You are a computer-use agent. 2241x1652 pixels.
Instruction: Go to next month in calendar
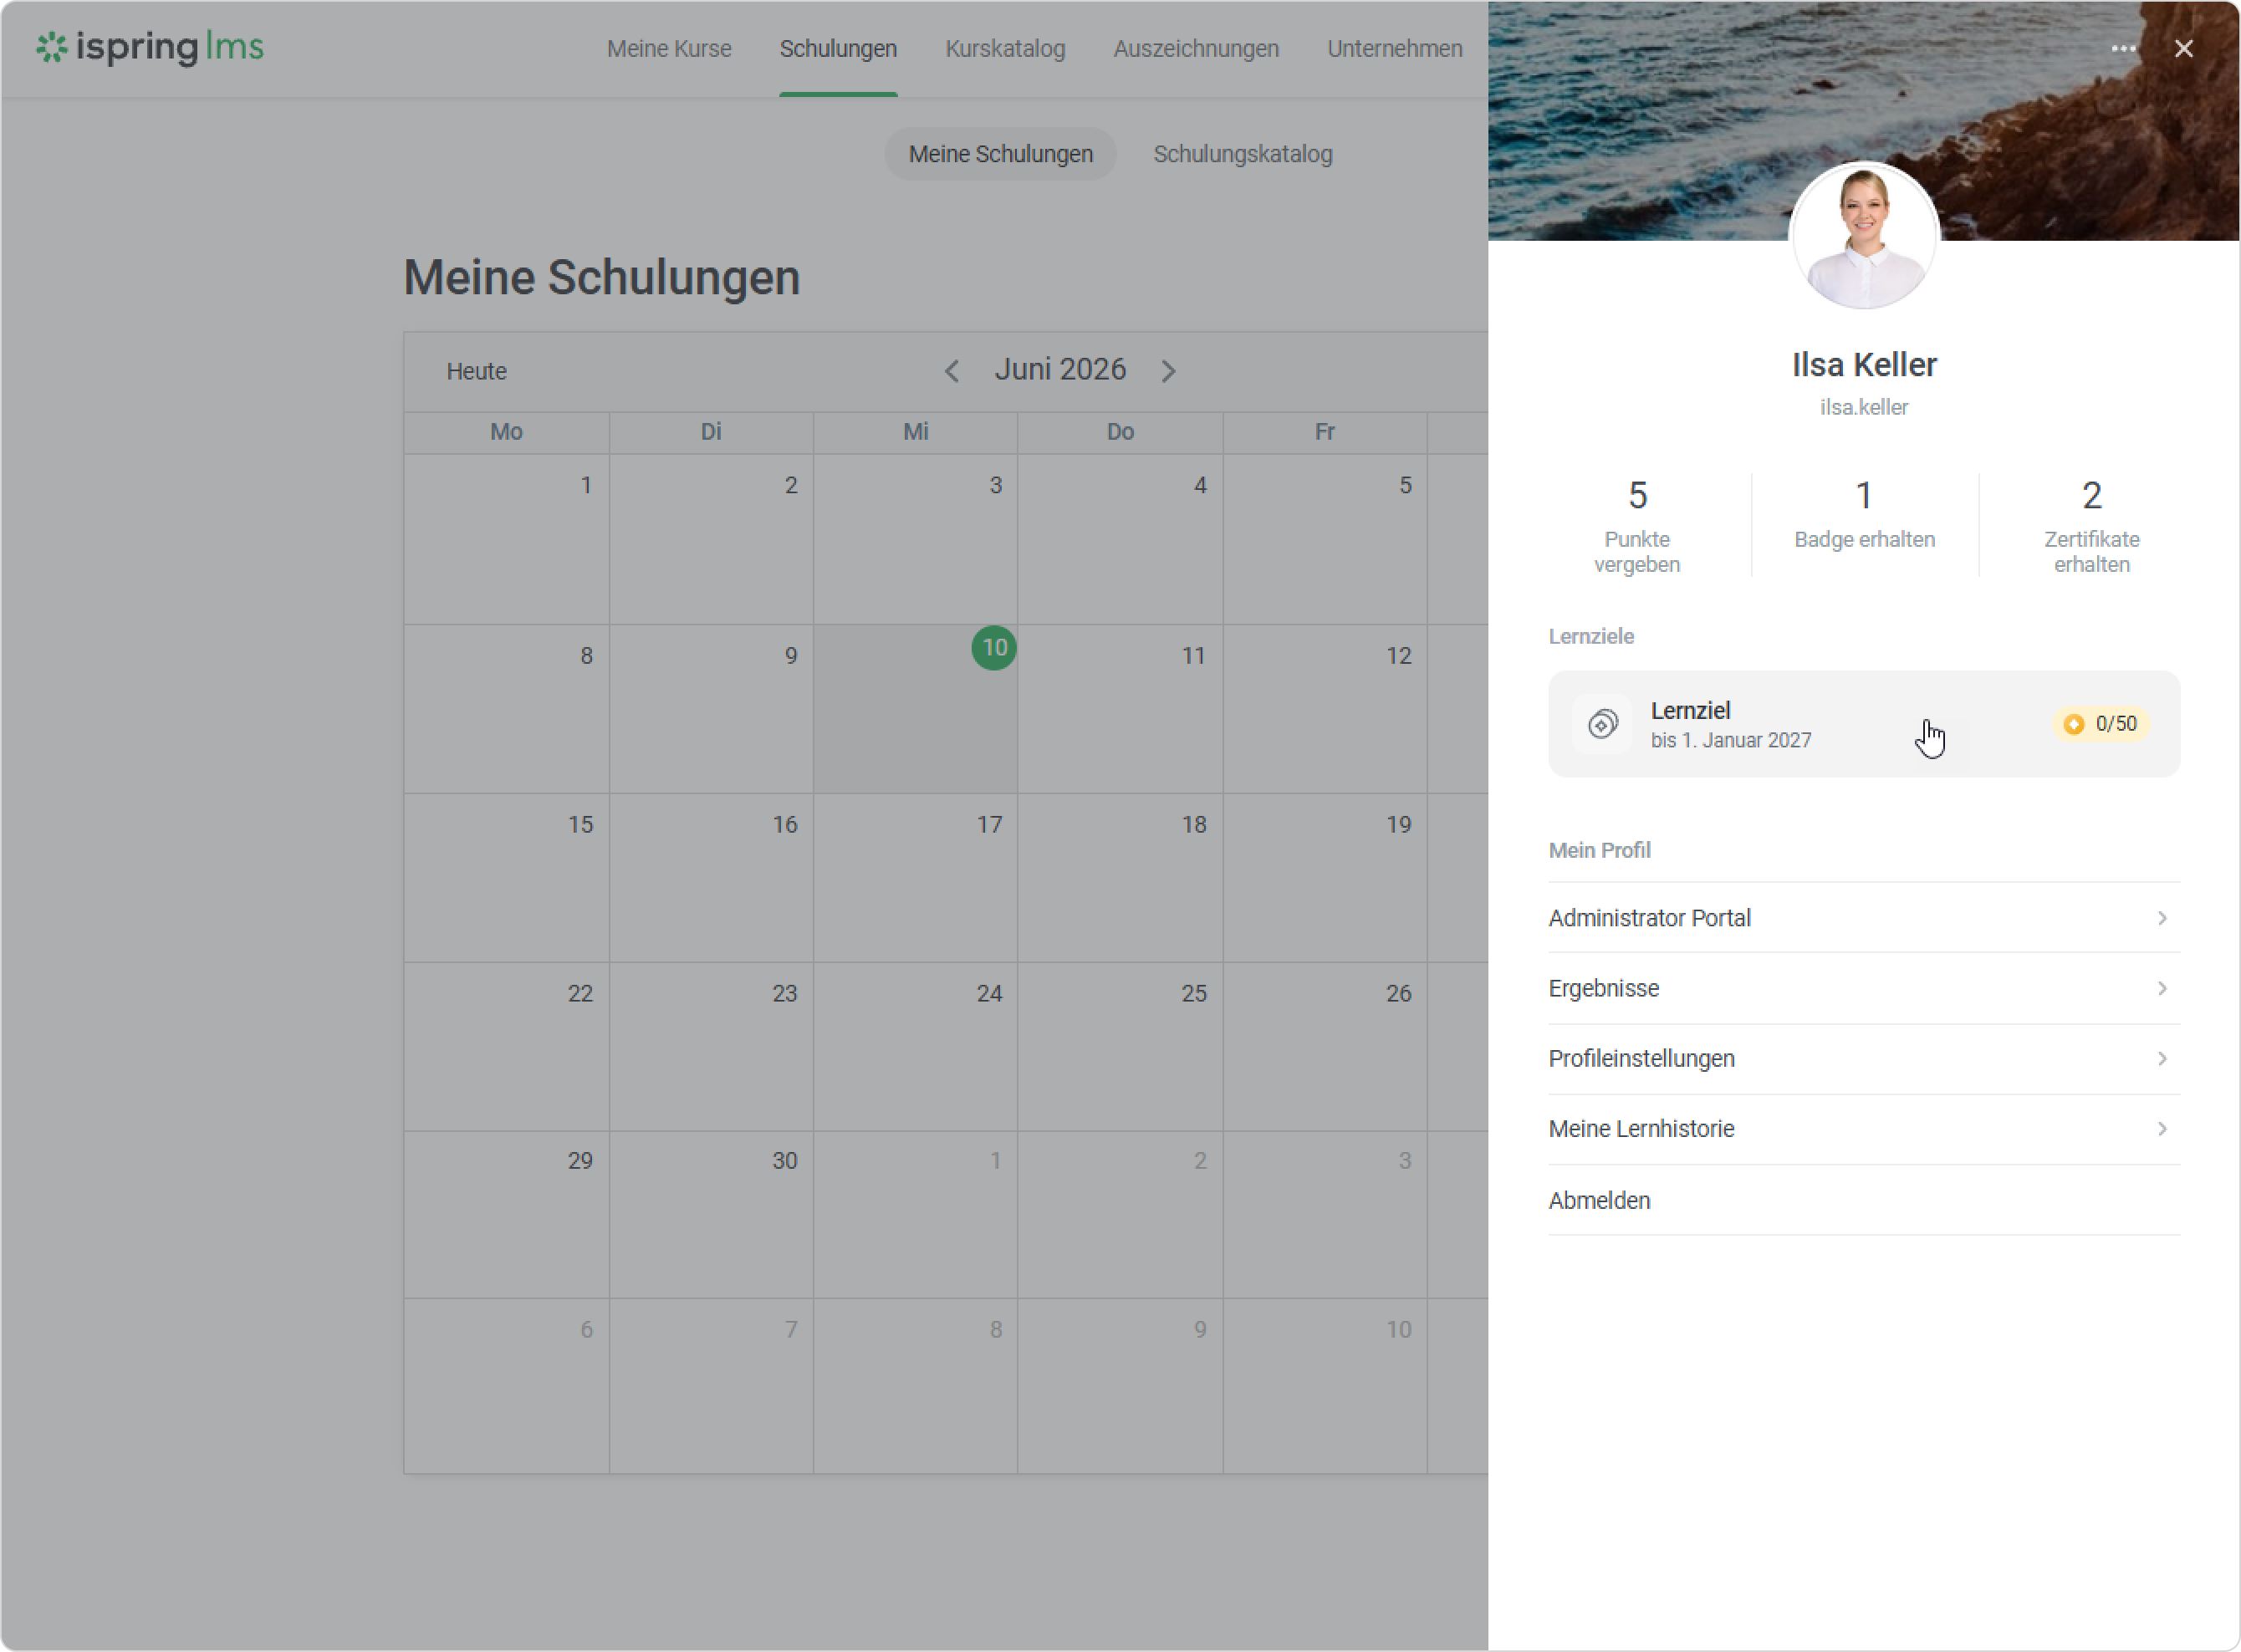click(1168, 371)
